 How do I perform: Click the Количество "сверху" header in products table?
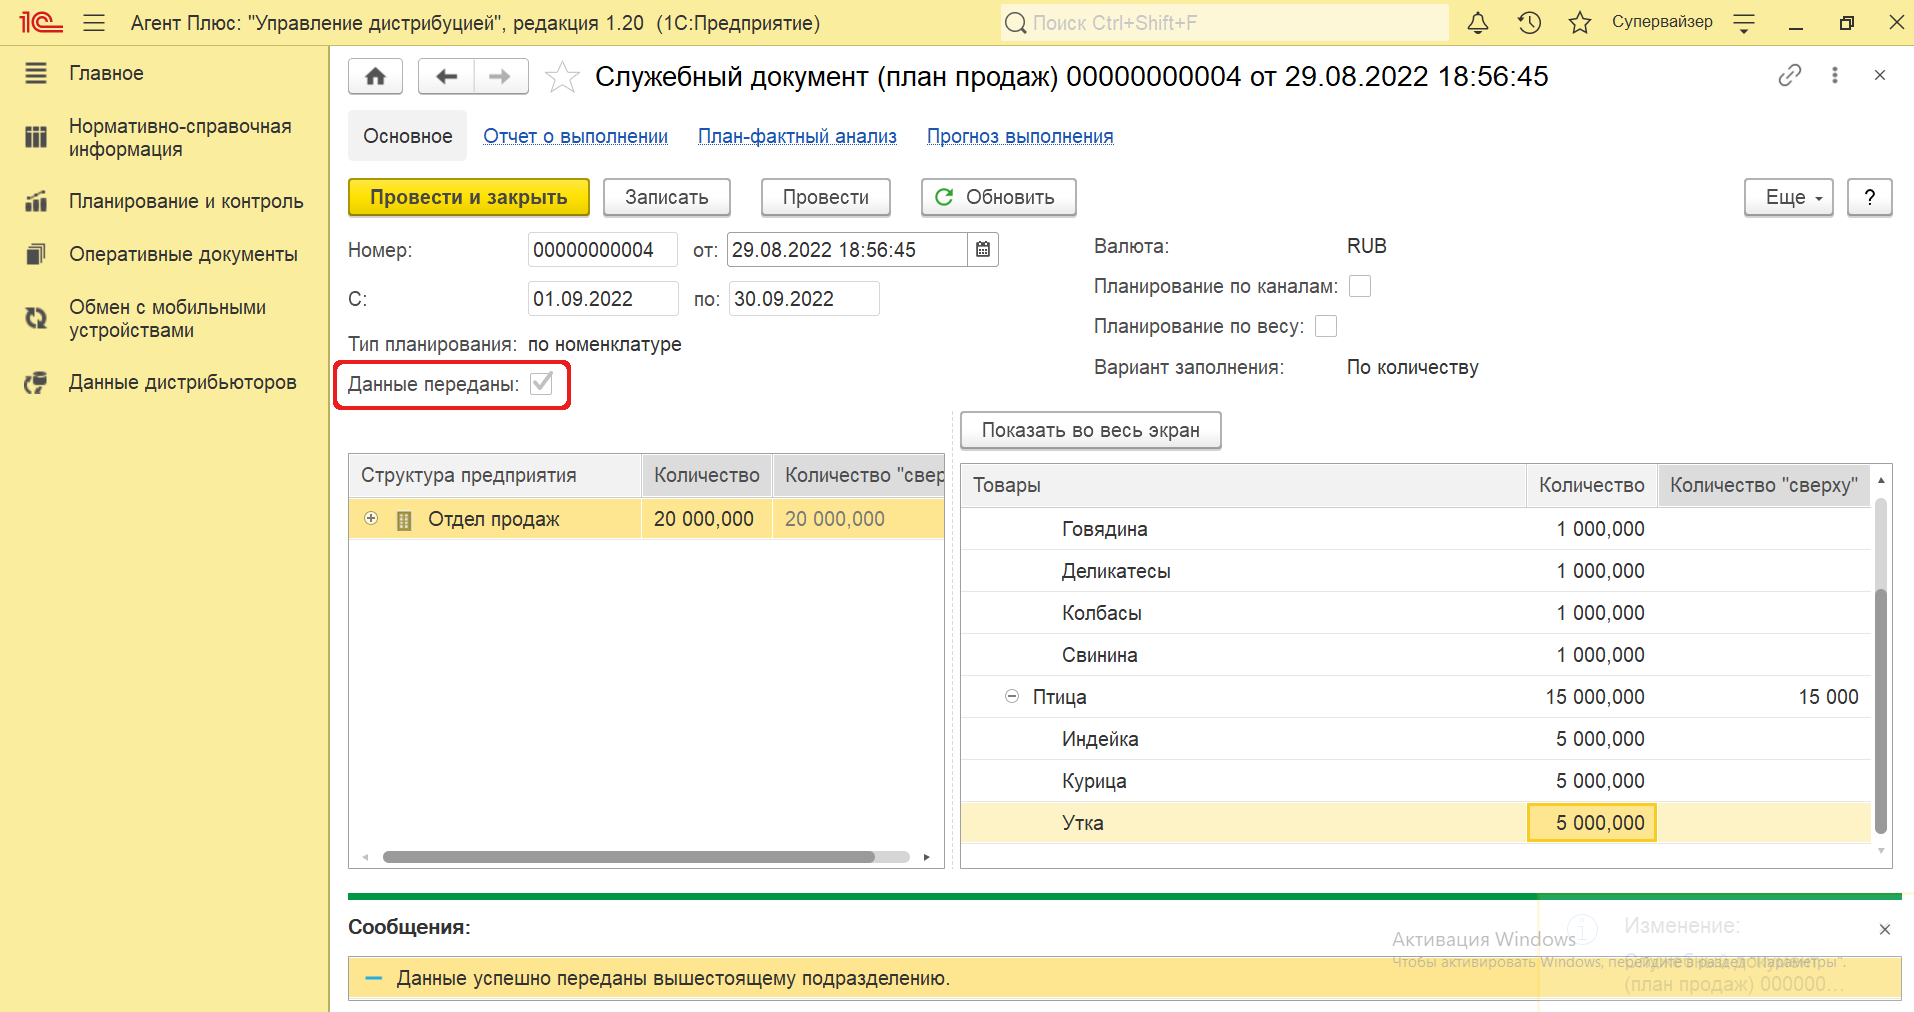(1764, 485)
